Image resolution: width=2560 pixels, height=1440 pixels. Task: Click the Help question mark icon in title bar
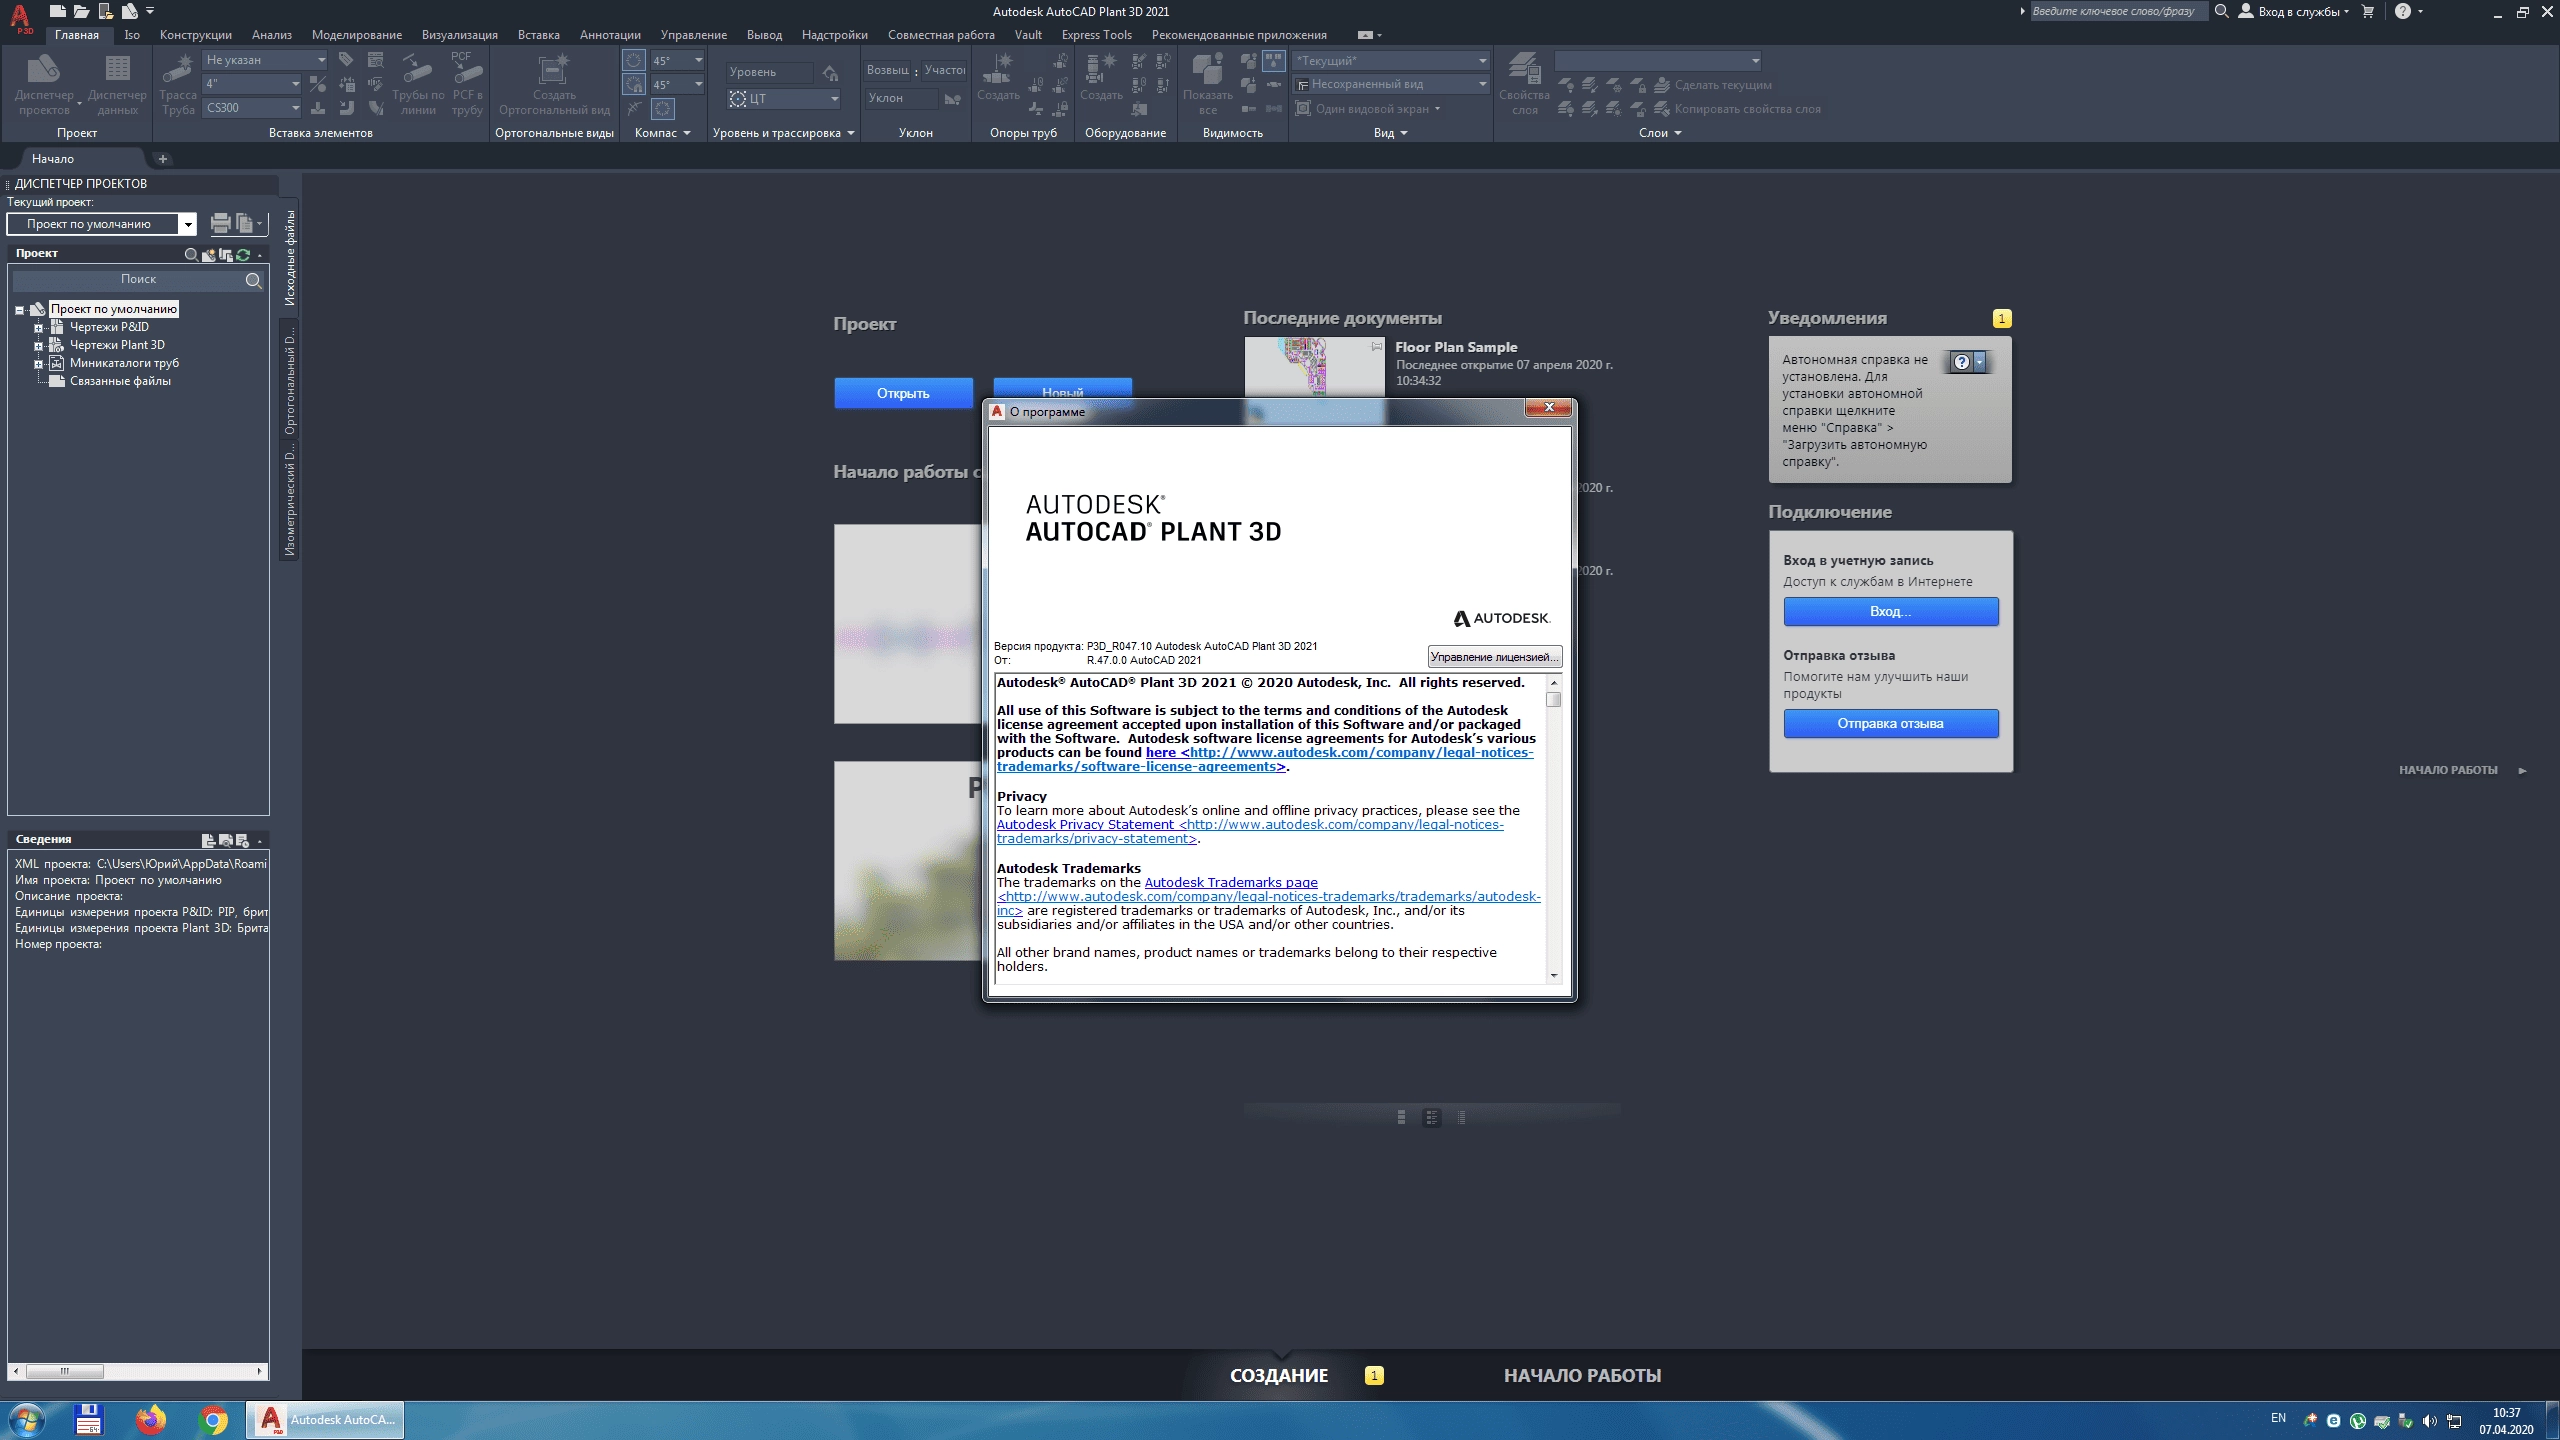(2403, 11)
